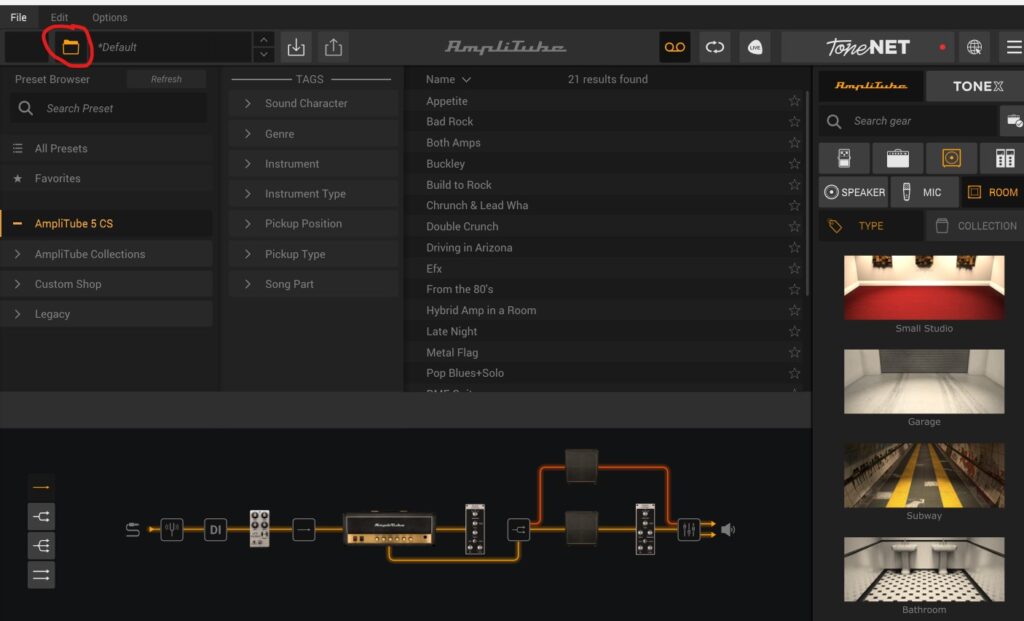Open the Edit menu
Screen dimensions: 1024x621
coord(60,17)
